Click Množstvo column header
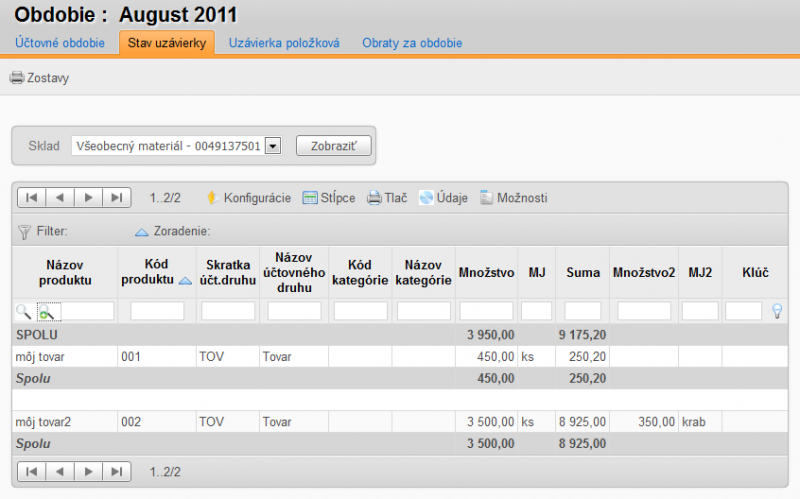Image resolution: width=800 pixels, height=499 pixels. click(x=486, y=272)
